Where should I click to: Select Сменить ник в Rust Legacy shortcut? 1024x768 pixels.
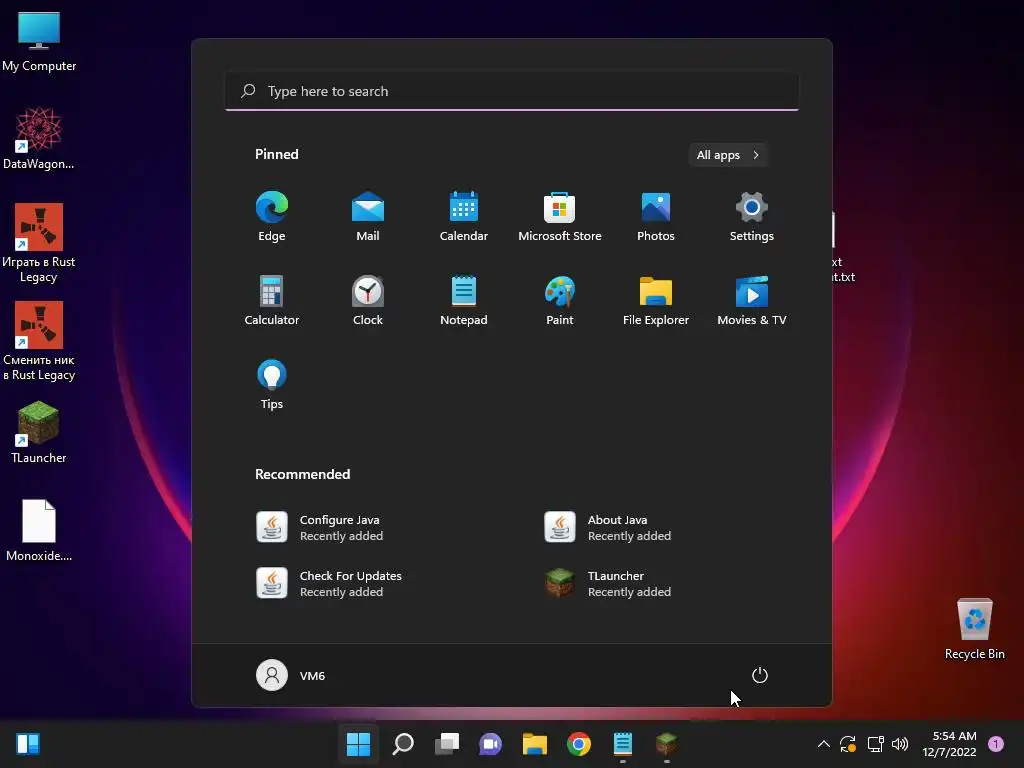[x=39, y=341]
